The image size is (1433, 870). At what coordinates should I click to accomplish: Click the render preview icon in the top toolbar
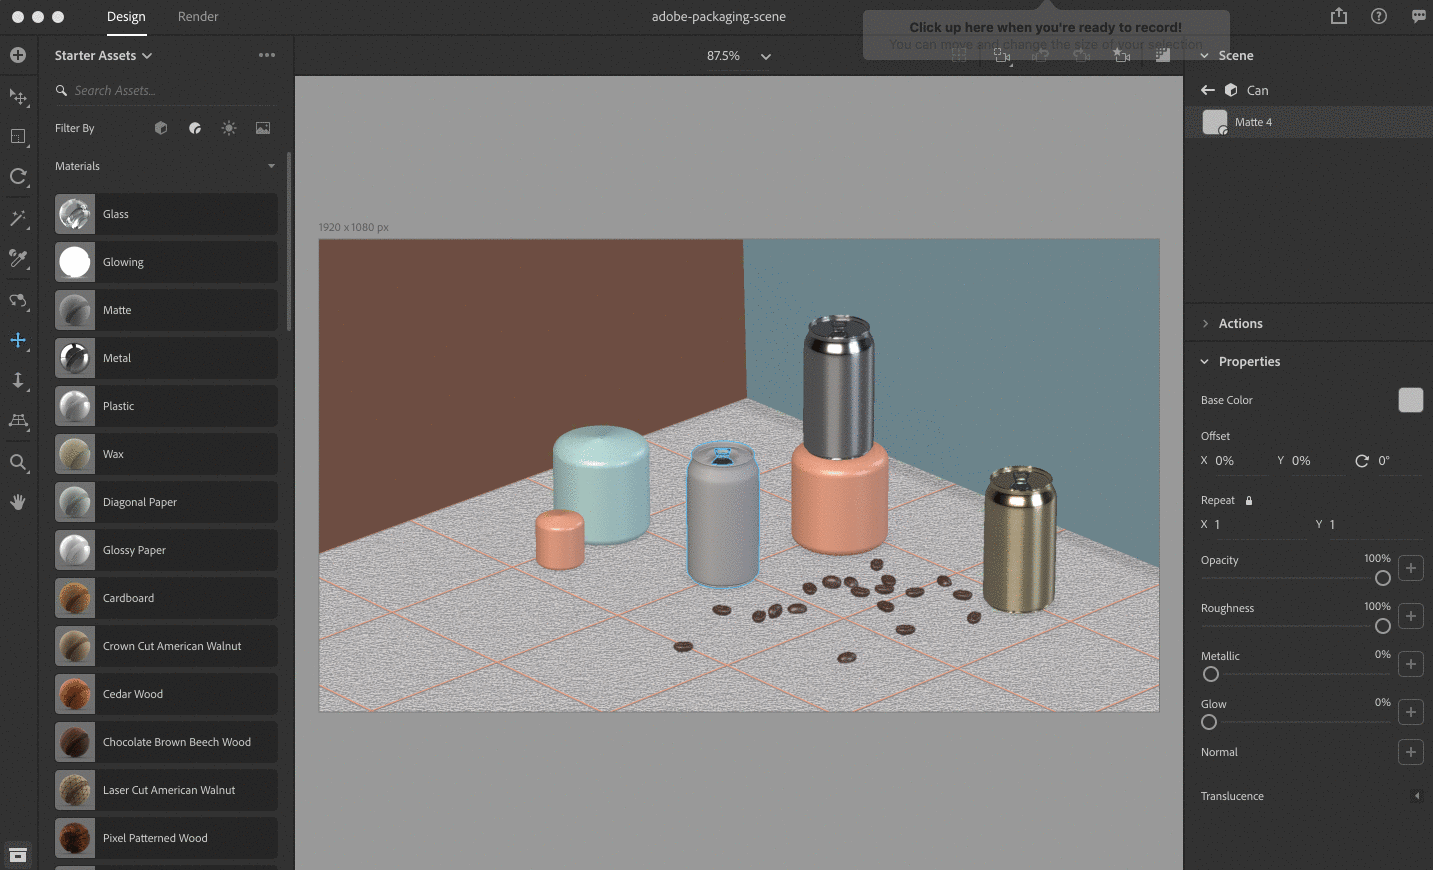pos(1162,56)
